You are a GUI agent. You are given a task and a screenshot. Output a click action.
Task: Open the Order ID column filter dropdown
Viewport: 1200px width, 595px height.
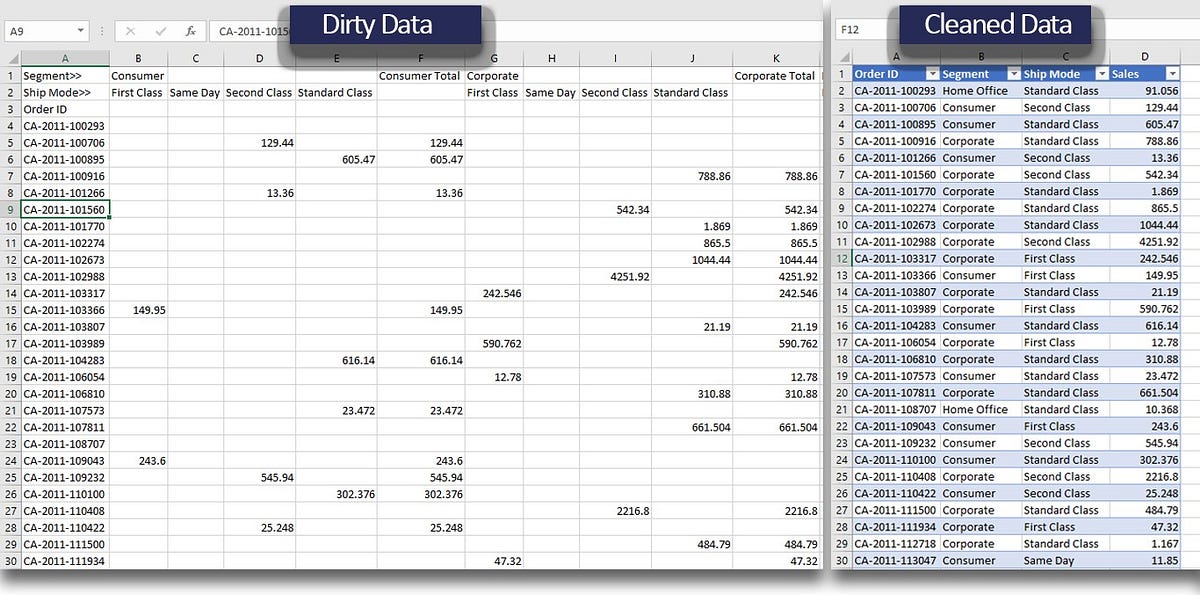click(x=932, y=73)
